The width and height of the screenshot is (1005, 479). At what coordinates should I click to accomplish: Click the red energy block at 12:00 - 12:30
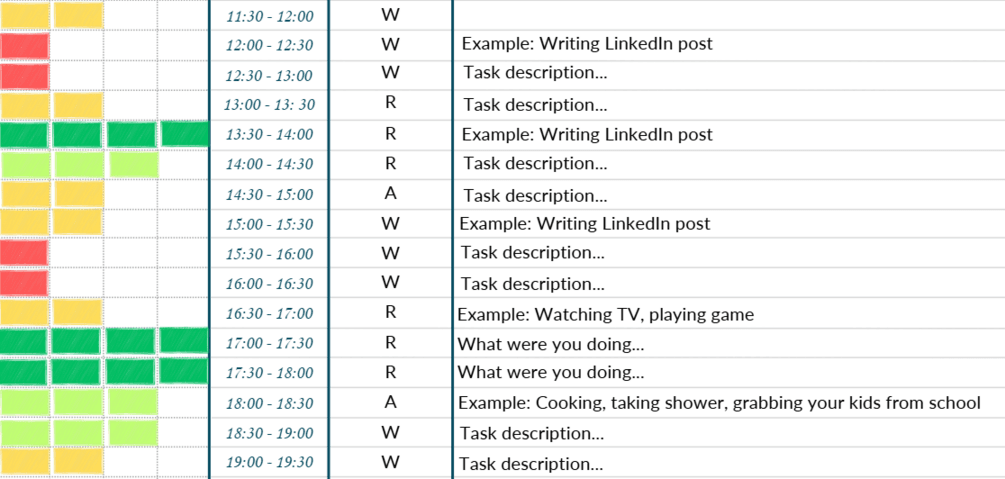[25, 46]
